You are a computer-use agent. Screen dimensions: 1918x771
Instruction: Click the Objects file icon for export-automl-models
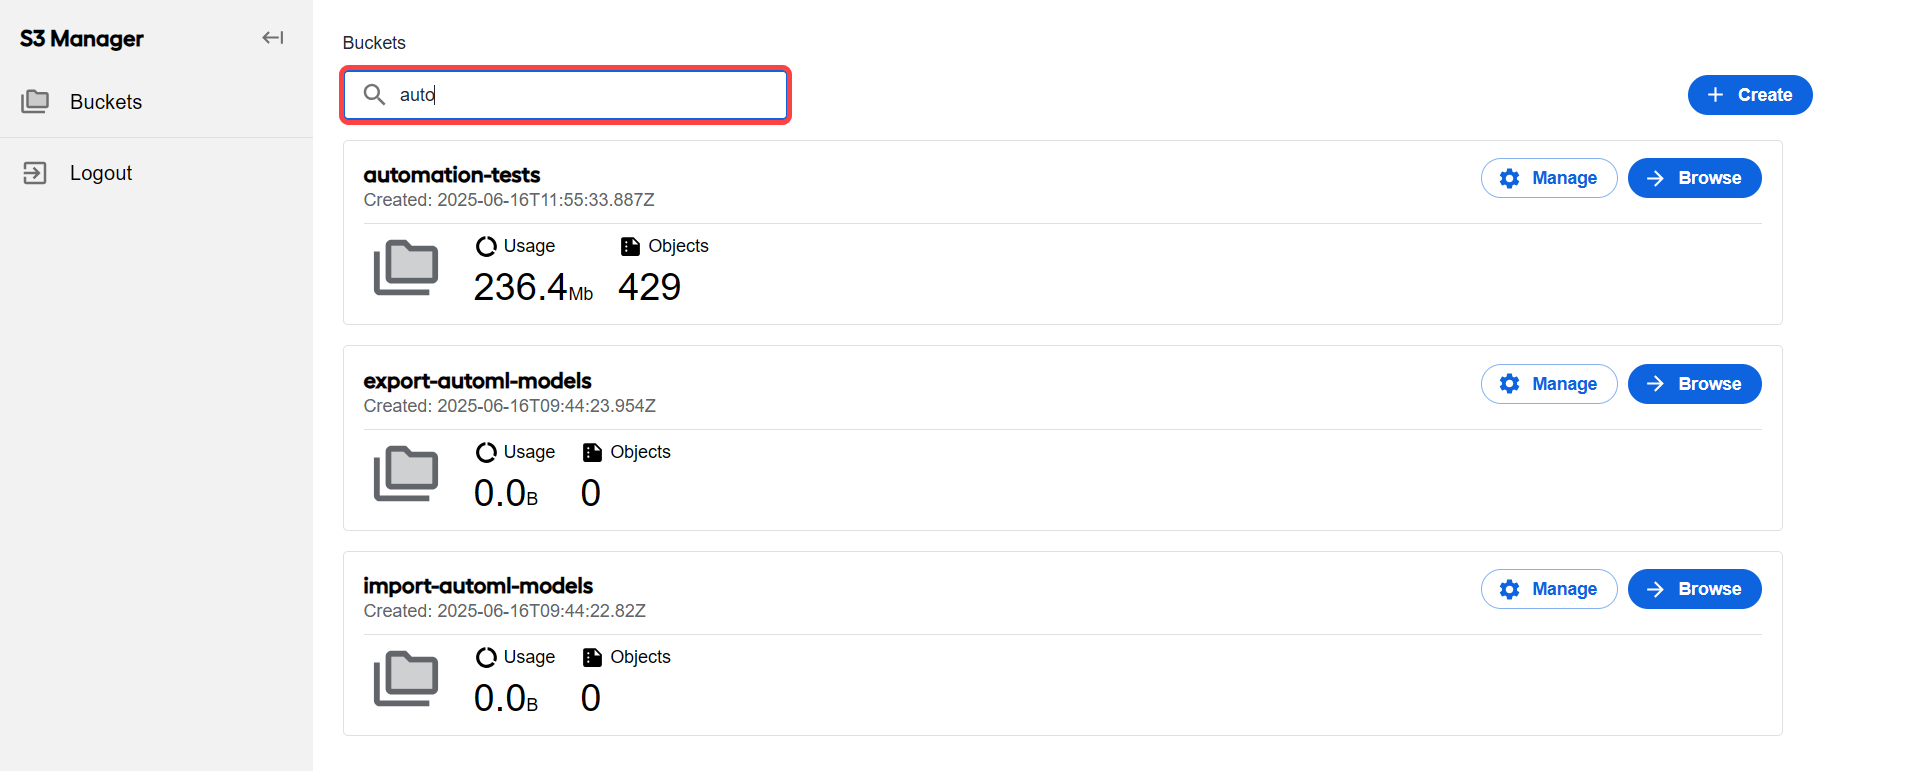pos(592,452)
